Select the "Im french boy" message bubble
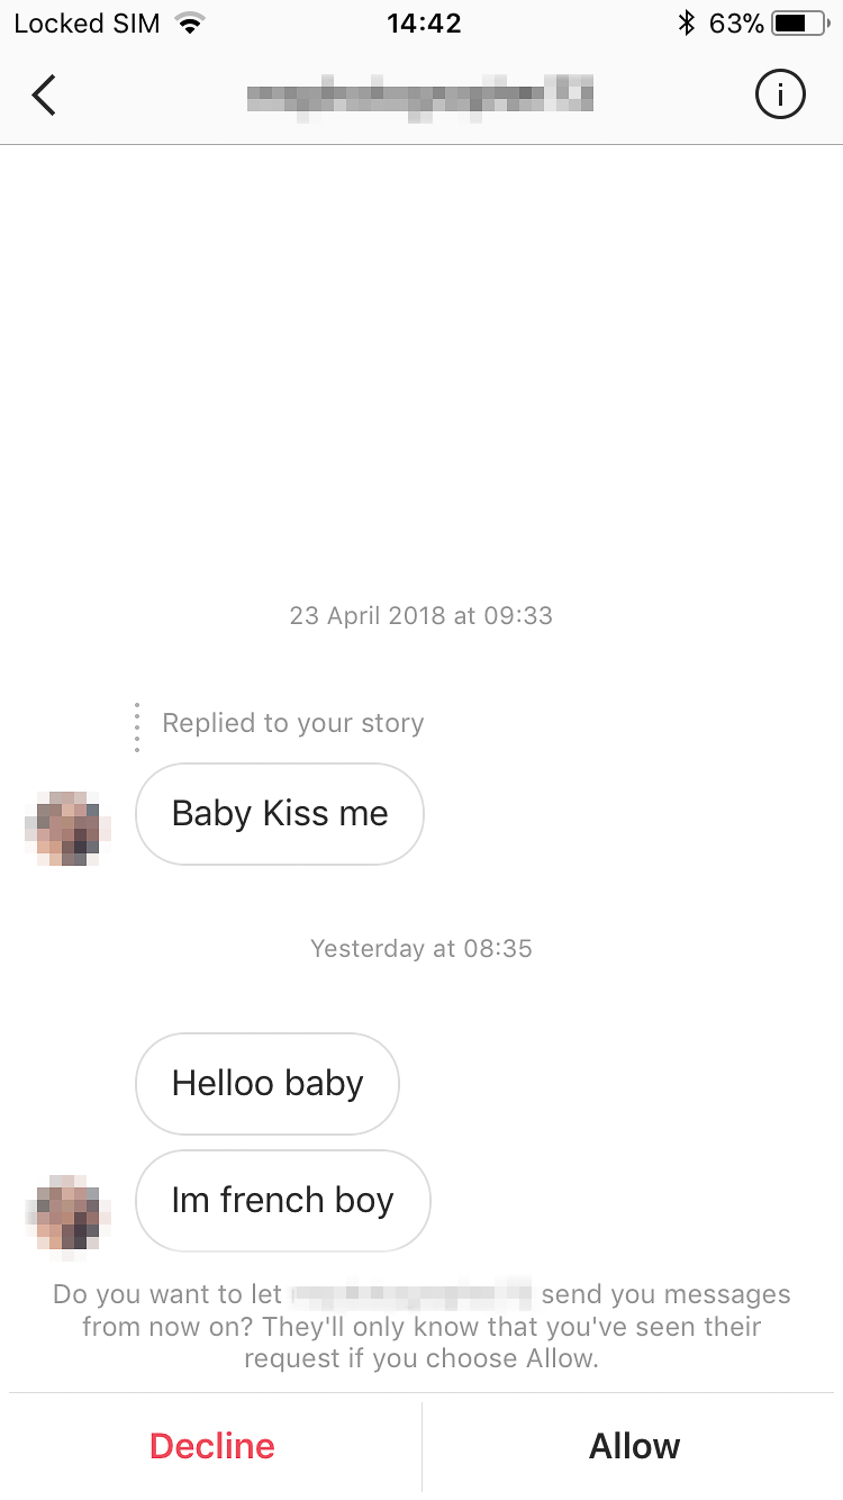843x1500 pixels. tap(283, 1200)
